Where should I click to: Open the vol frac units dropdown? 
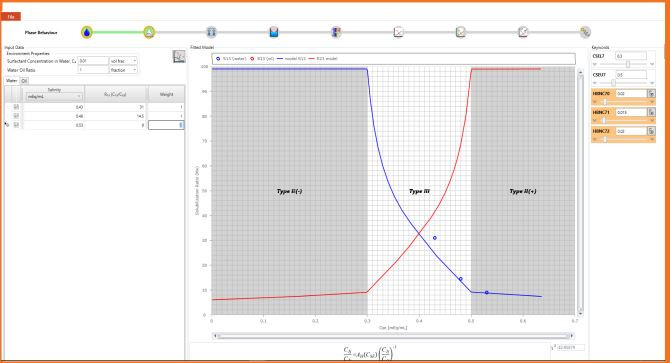(x=123, y=61)
